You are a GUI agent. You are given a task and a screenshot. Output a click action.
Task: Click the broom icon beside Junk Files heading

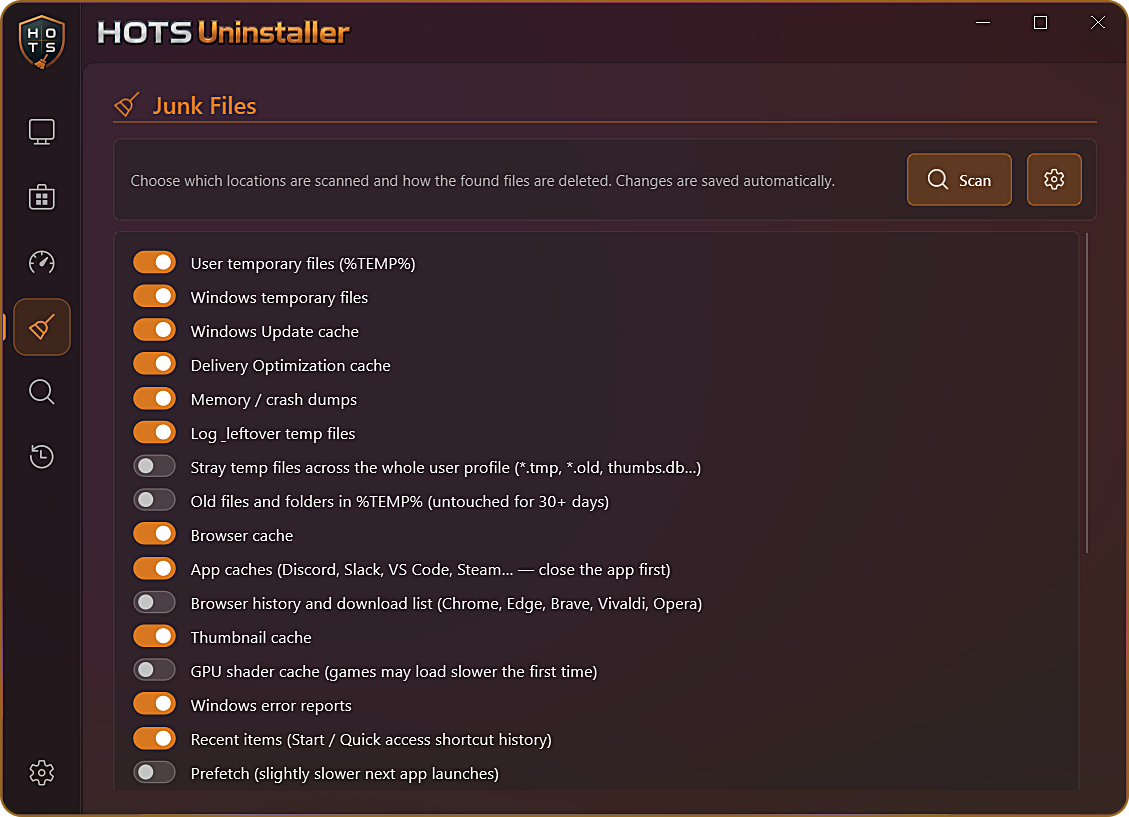127,104
